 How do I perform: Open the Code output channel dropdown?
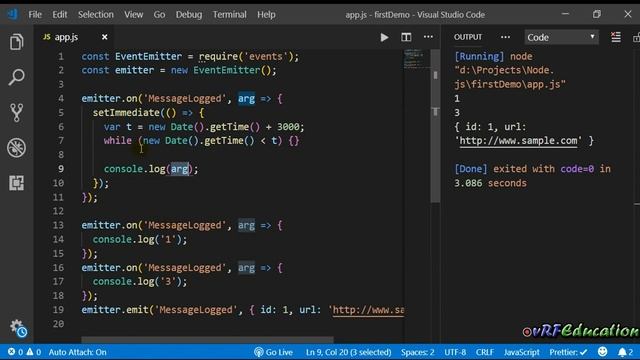561,37
